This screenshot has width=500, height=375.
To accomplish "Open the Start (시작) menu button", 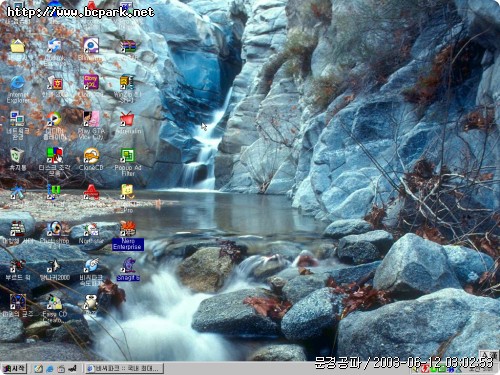I will tap(14, 368).
